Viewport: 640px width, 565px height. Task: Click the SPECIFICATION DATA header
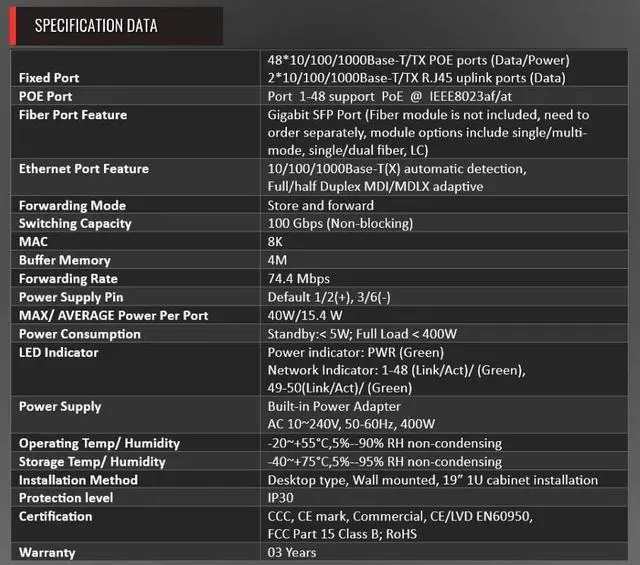96,26
